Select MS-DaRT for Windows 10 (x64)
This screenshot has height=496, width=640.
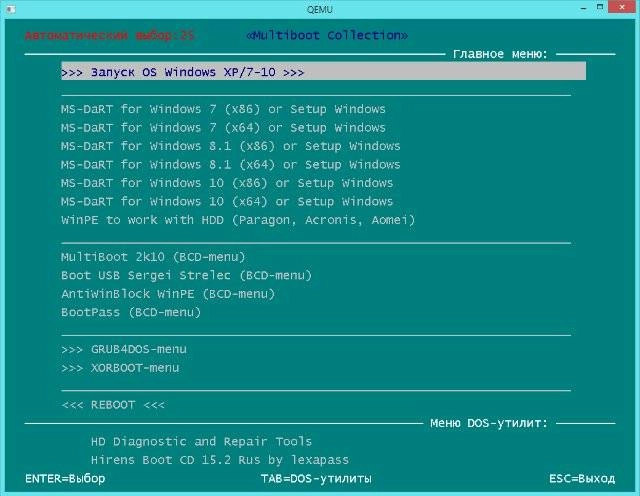[x=227, y=201]
